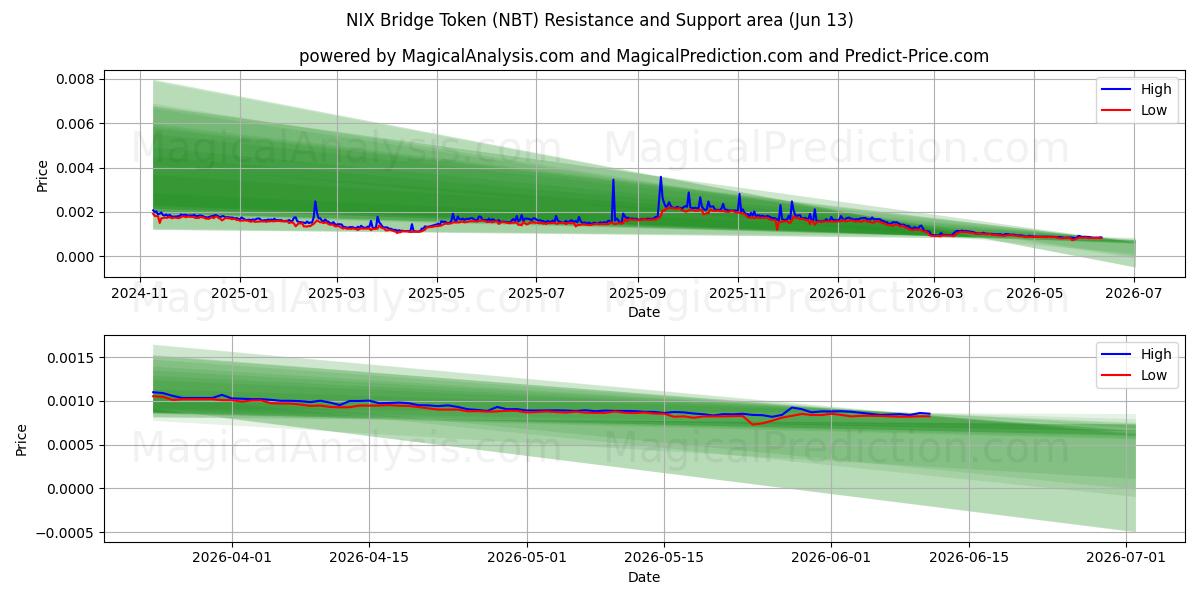Click the 'Date' axis label under top chart
The width and height of the screenshot is (1200, 600).
[x=644, y=312]
